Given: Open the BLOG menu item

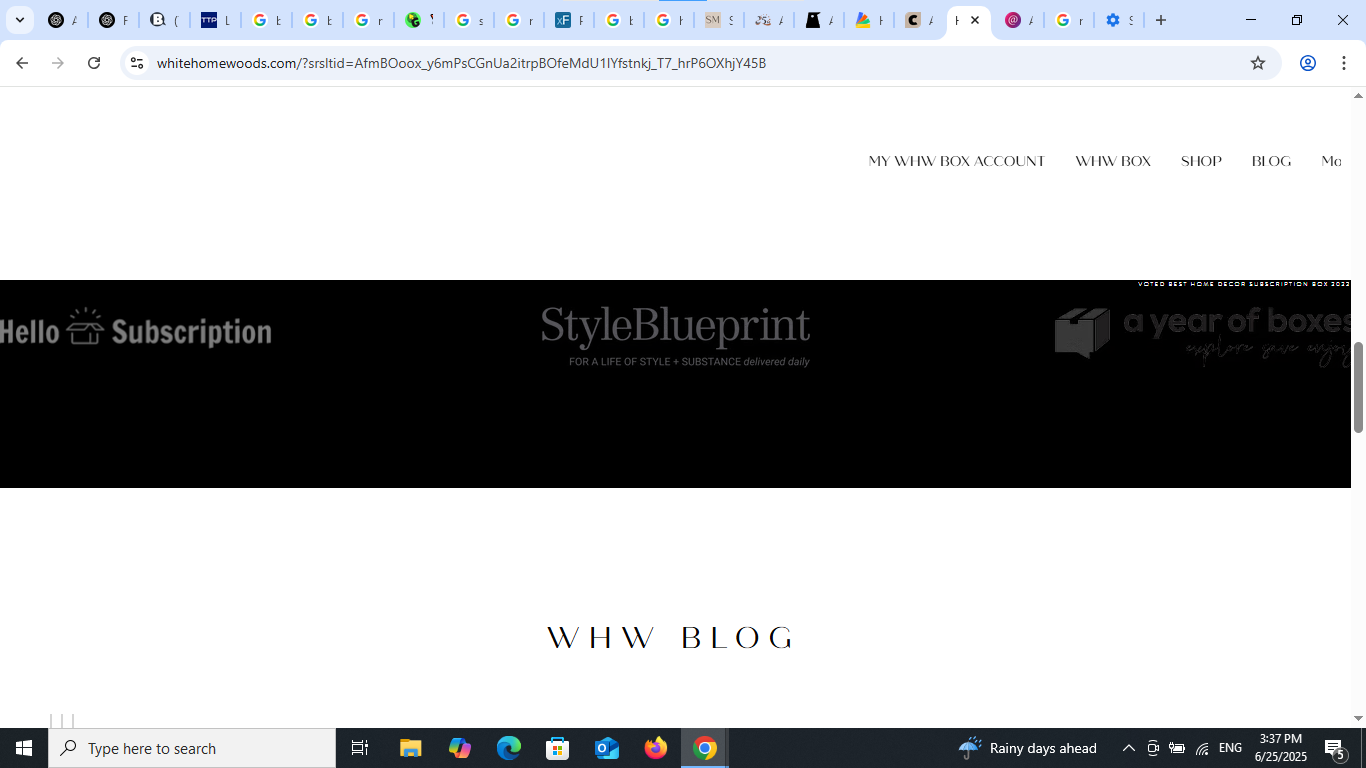Looking at the screenshot, I should [x=1271, y=161].
